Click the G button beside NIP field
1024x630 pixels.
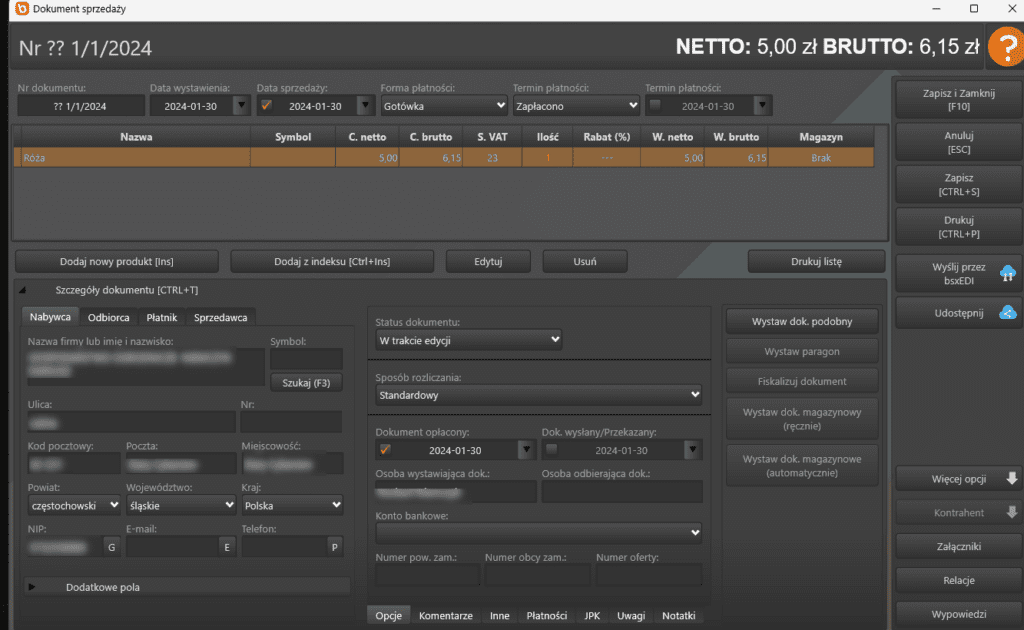tap(111, 546)
